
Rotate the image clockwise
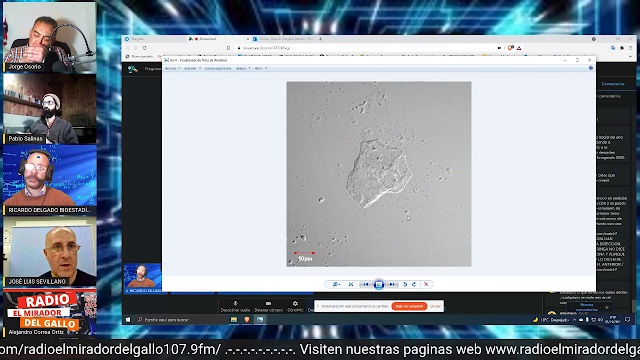point(414,284)
